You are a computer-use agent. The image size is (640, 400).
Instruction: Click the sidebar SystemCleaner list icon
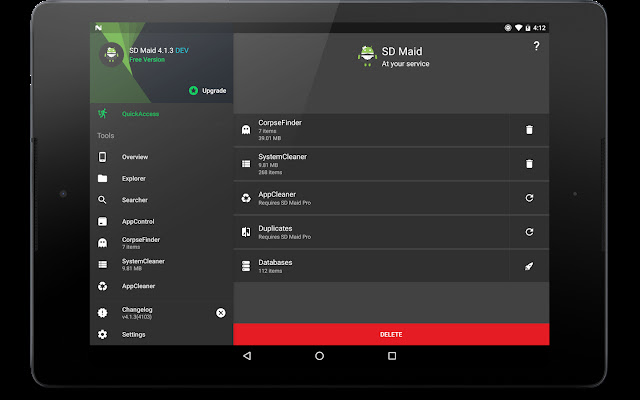pyautogui.click(x=102, y=264)
